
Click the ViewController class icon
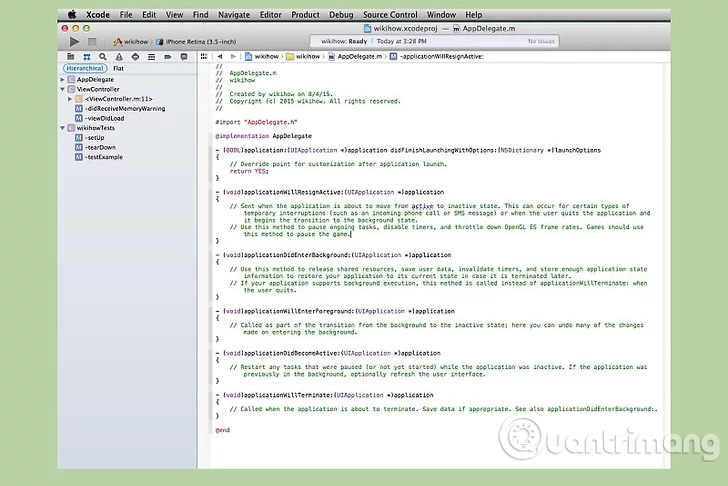tap(71, 89)
